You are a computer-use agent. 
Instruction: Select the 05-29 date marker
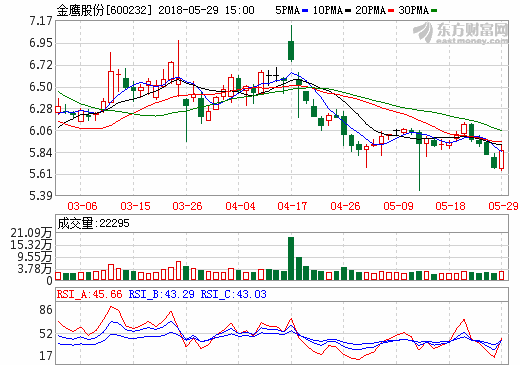tap(503, 206)
